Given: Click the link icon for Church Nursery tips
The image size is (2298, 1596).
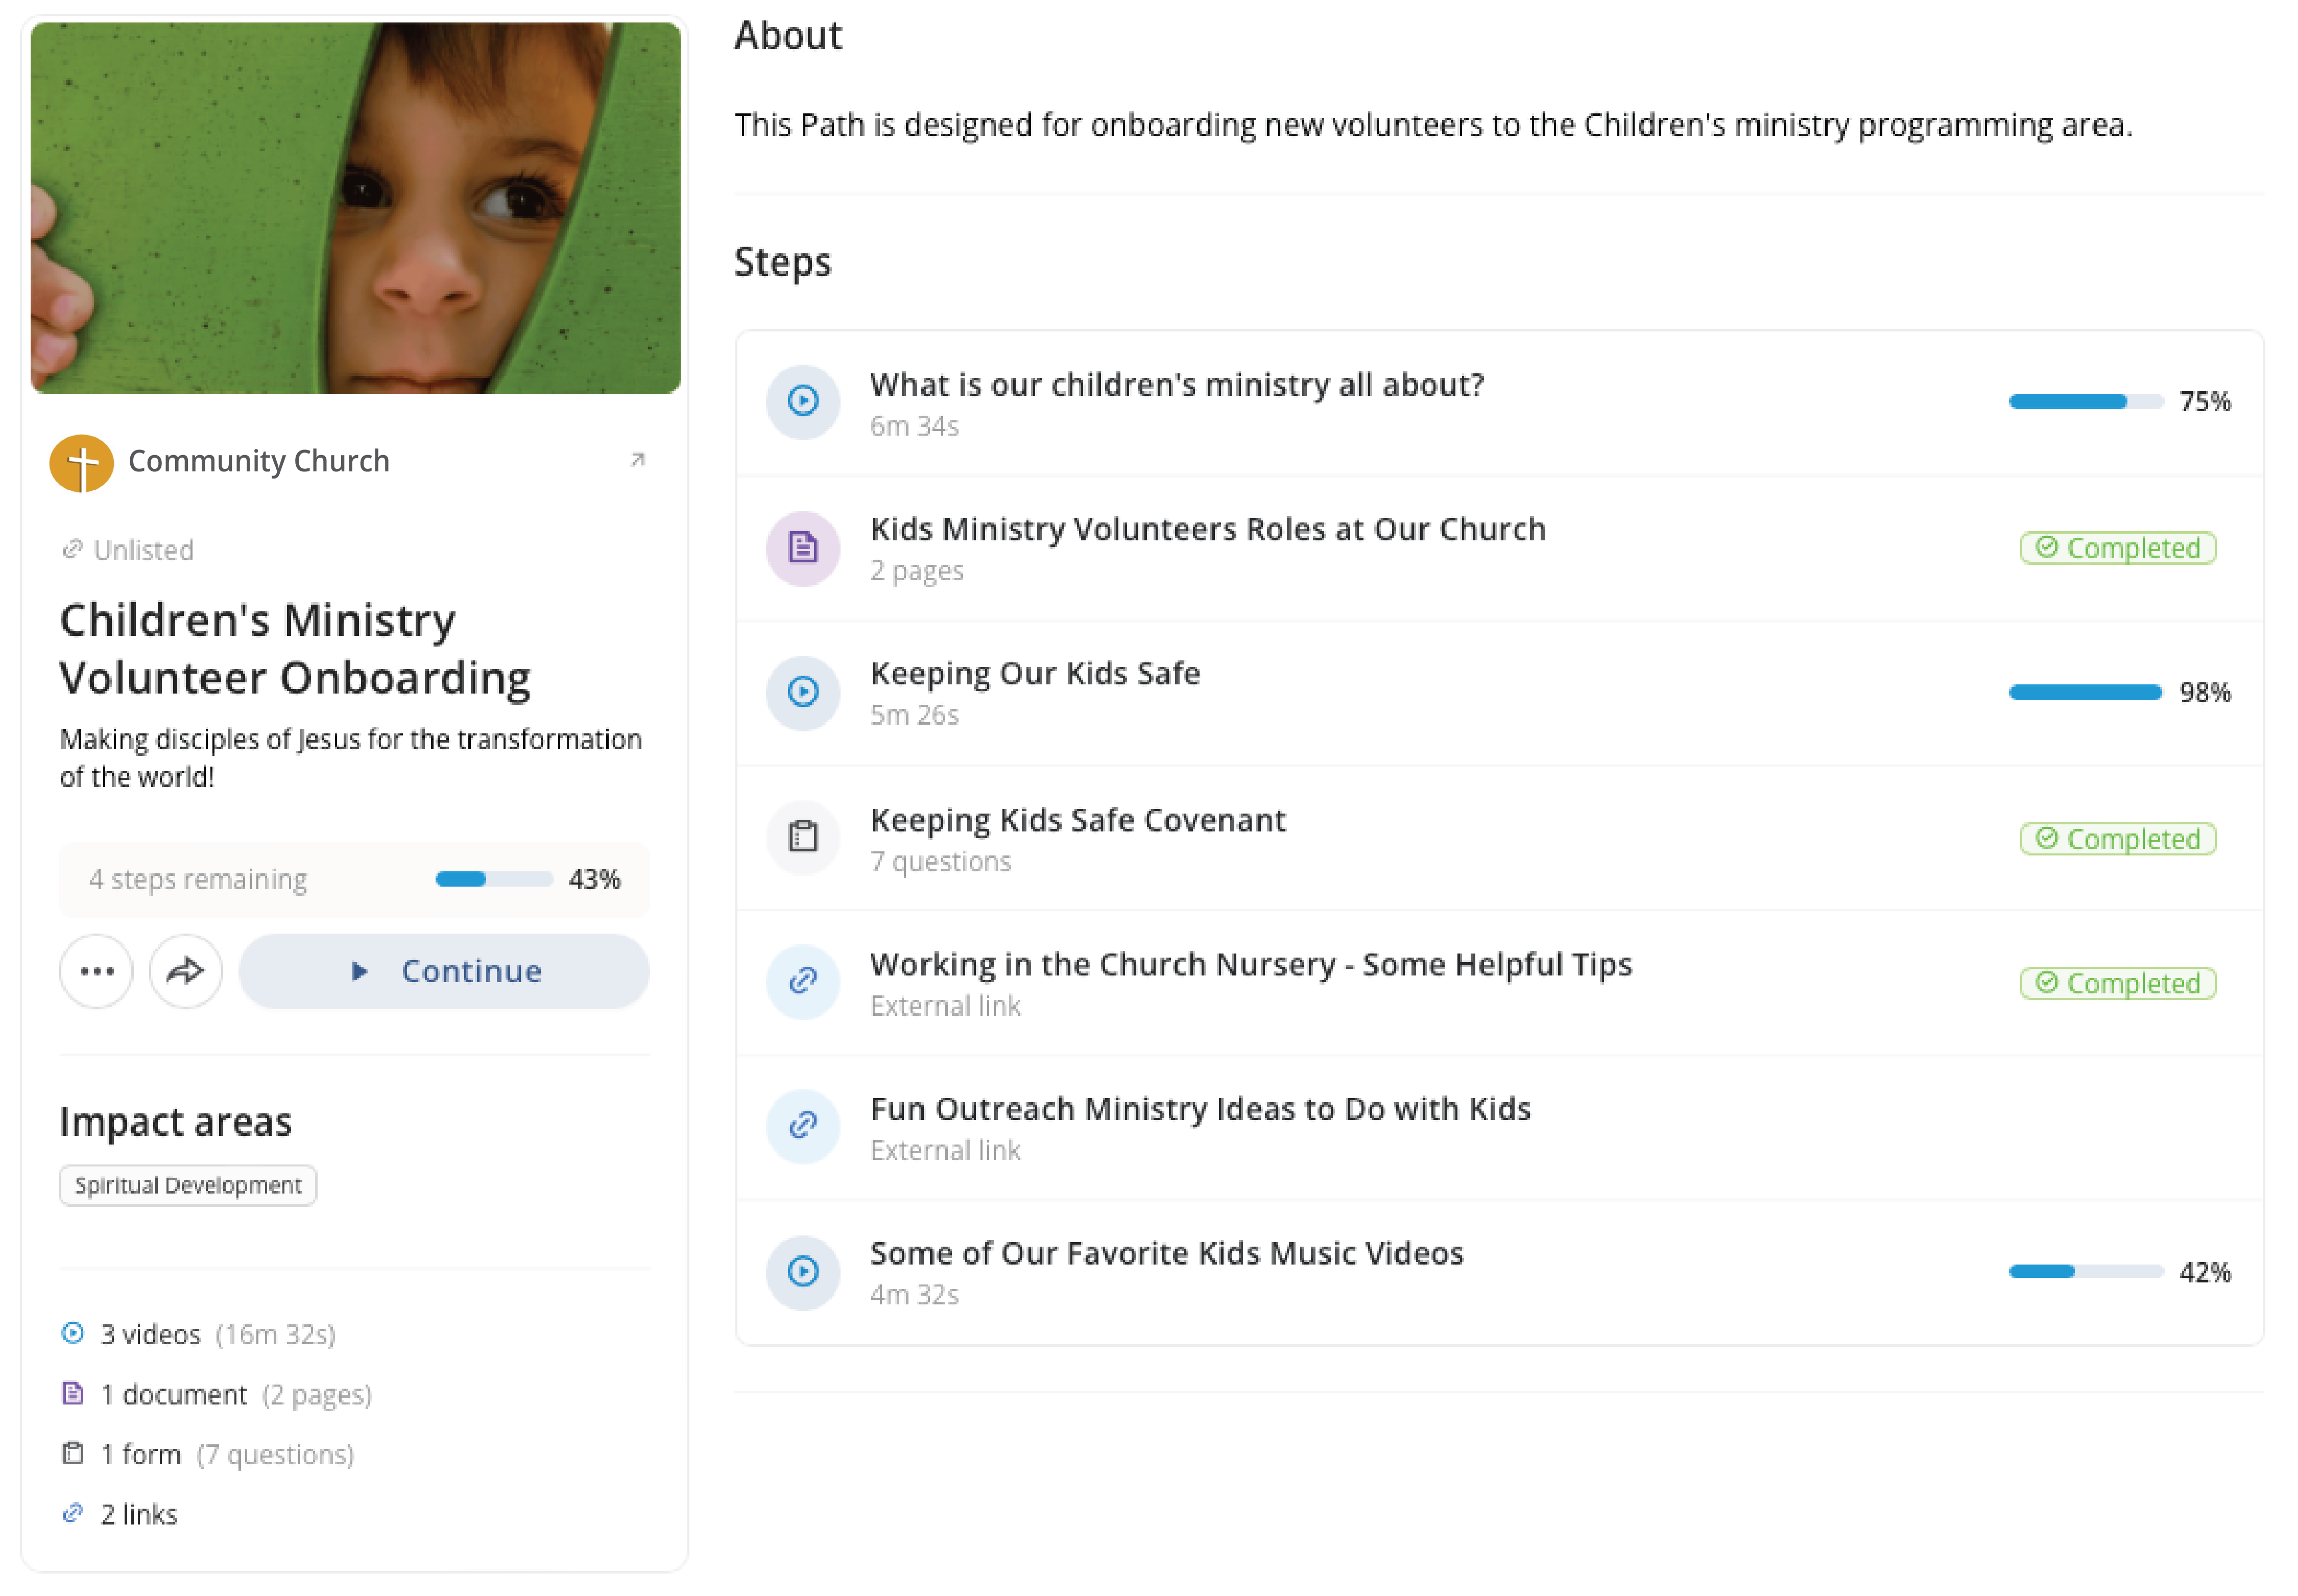Looking at the screenshot, I should [802, 981].
